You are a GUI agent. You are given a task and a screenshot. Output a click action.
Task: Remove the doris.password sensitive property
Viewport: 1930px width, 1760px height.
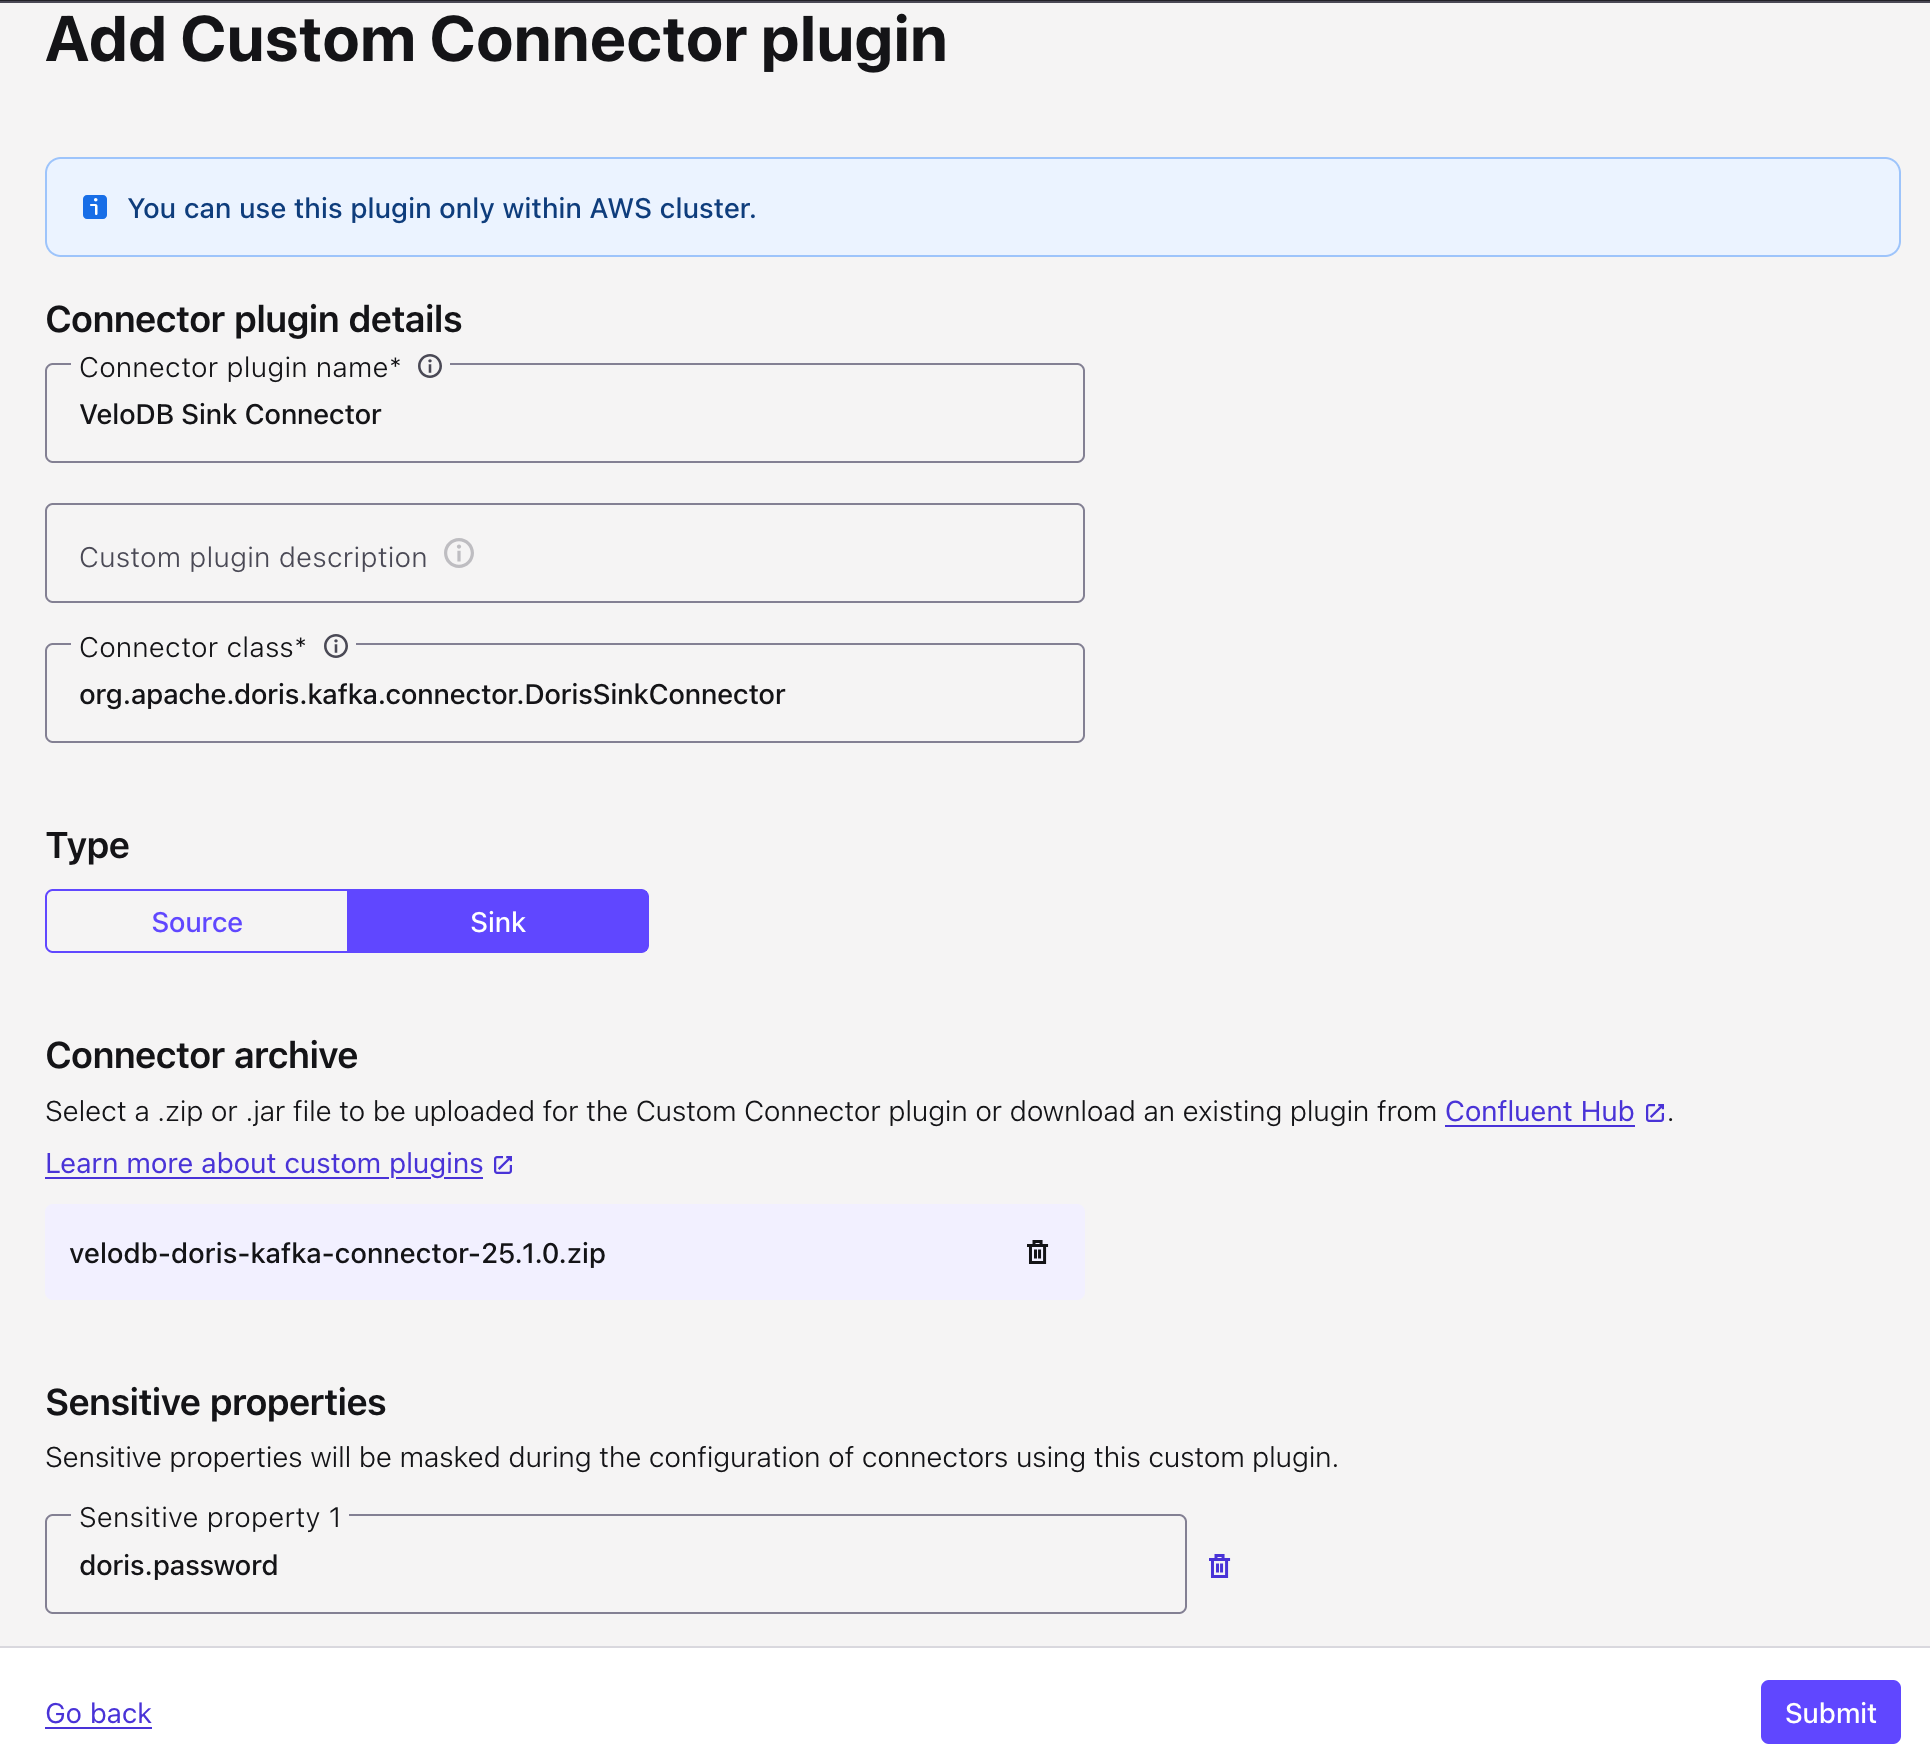[1219, 1565]
